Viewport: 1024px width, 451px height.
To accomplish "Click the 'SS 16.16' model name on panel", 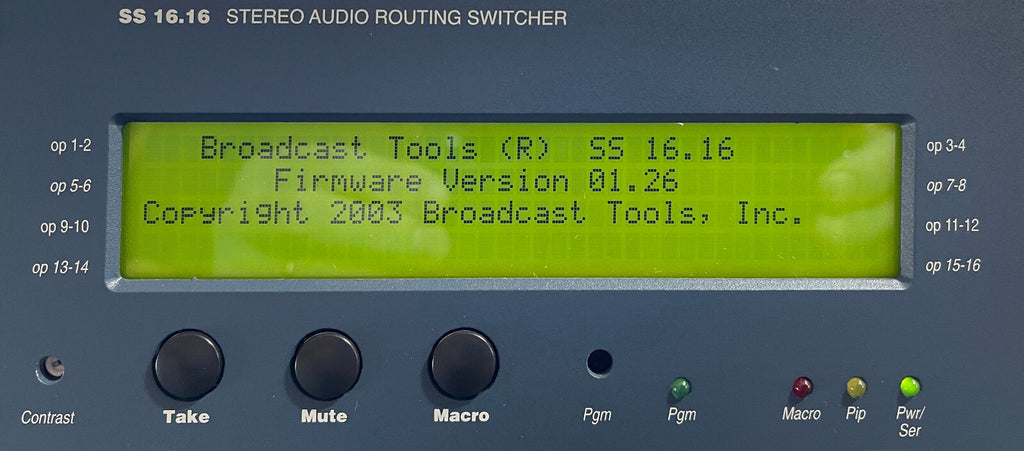I will coord(164,18).
